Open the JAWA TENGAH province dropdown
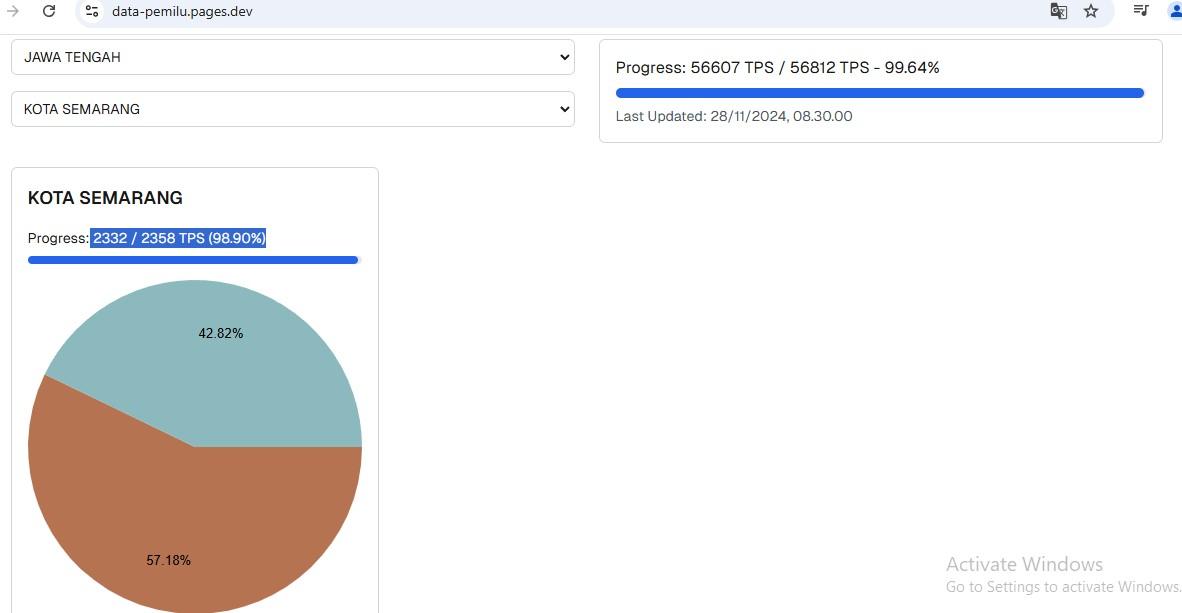 click(292, 57)
